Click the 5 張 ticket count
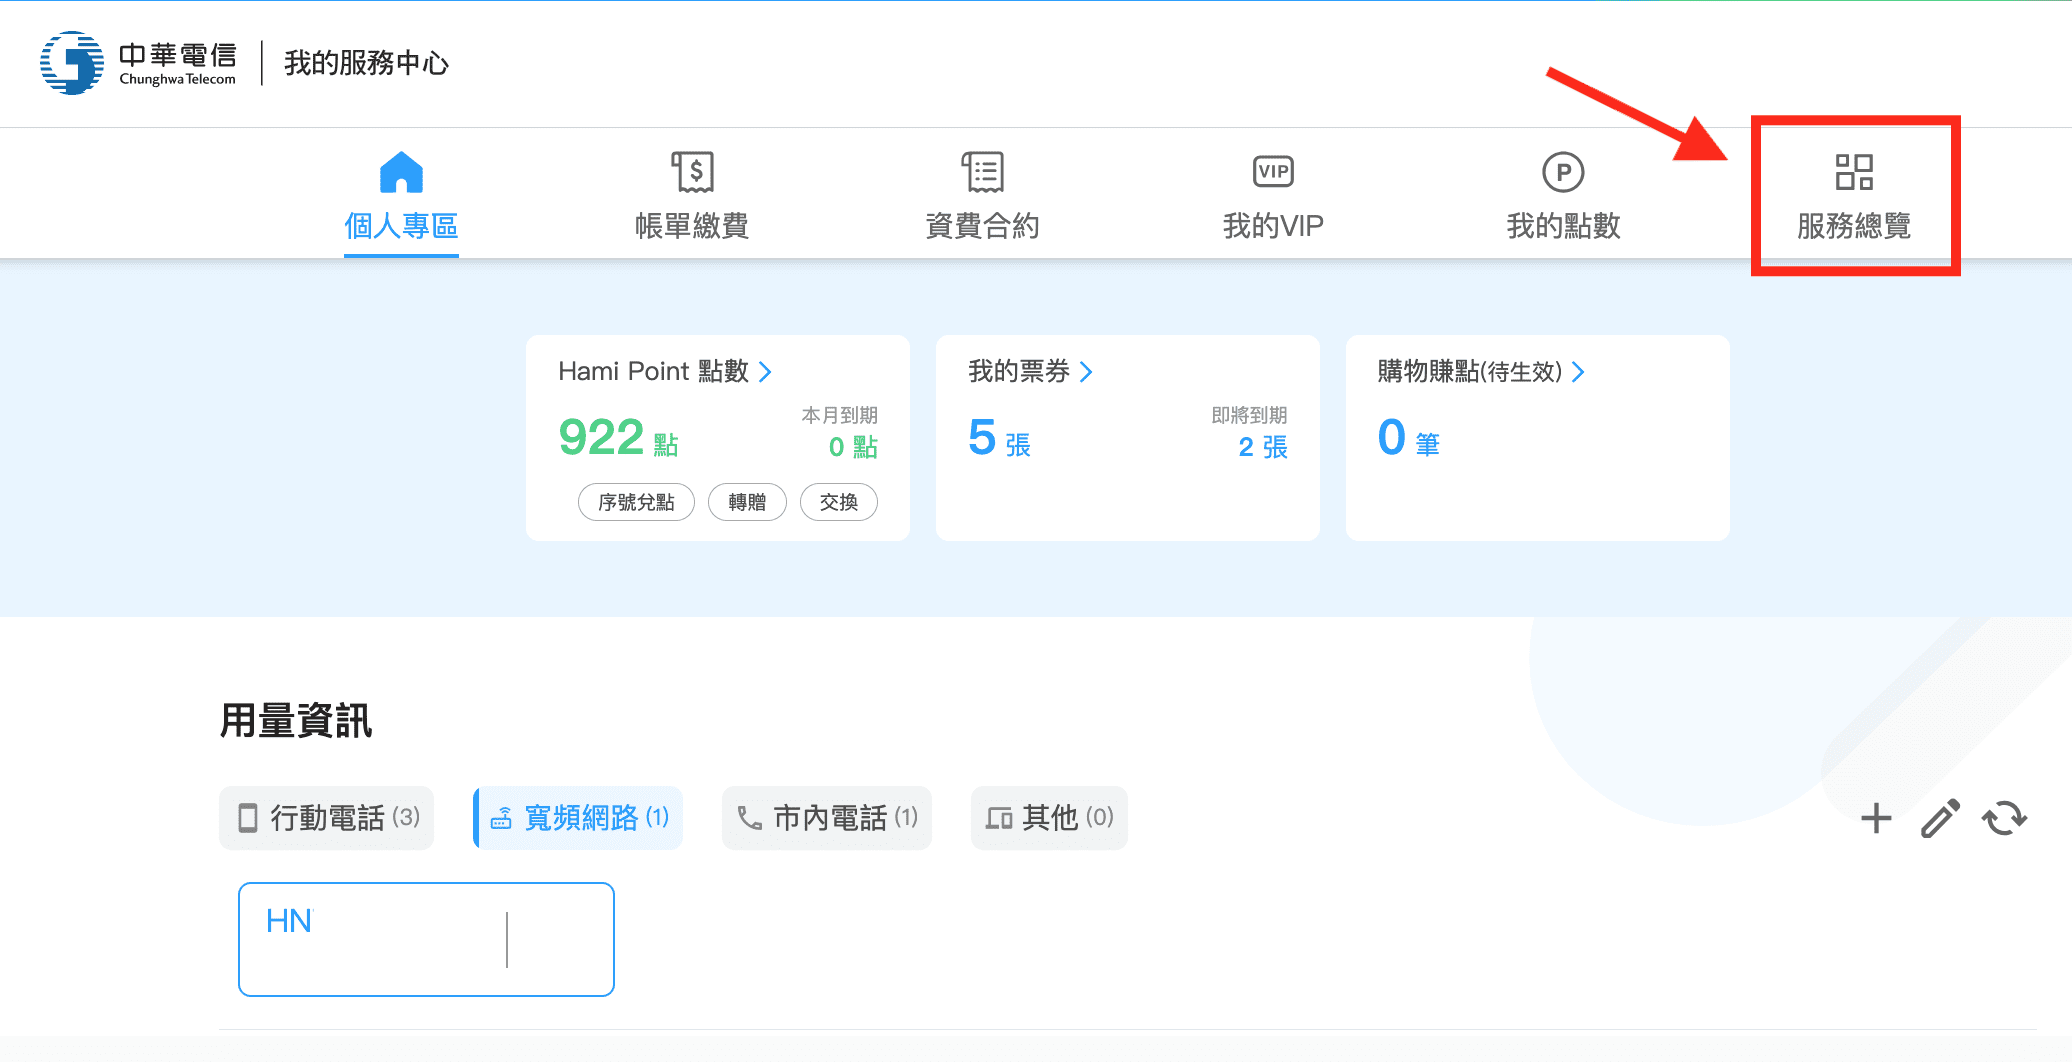 999,438
